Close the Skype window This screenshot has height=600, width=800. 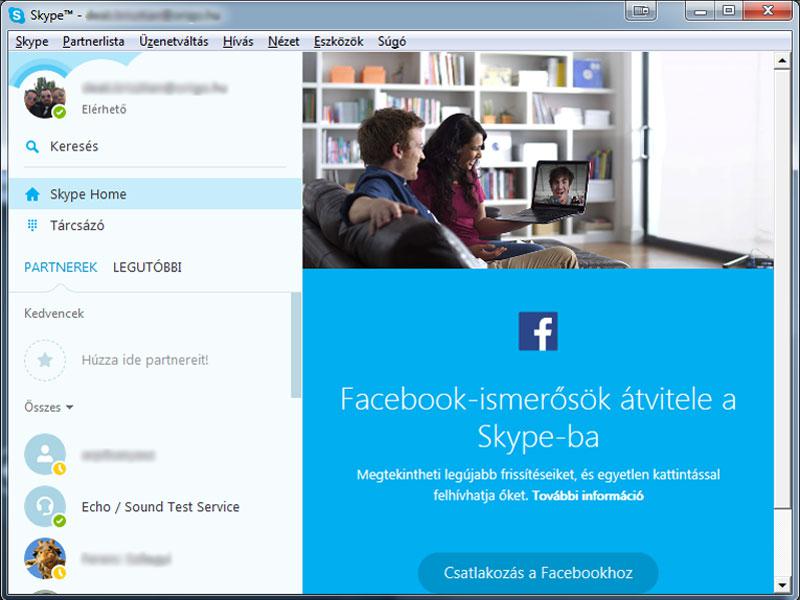[x=768, y=11]
